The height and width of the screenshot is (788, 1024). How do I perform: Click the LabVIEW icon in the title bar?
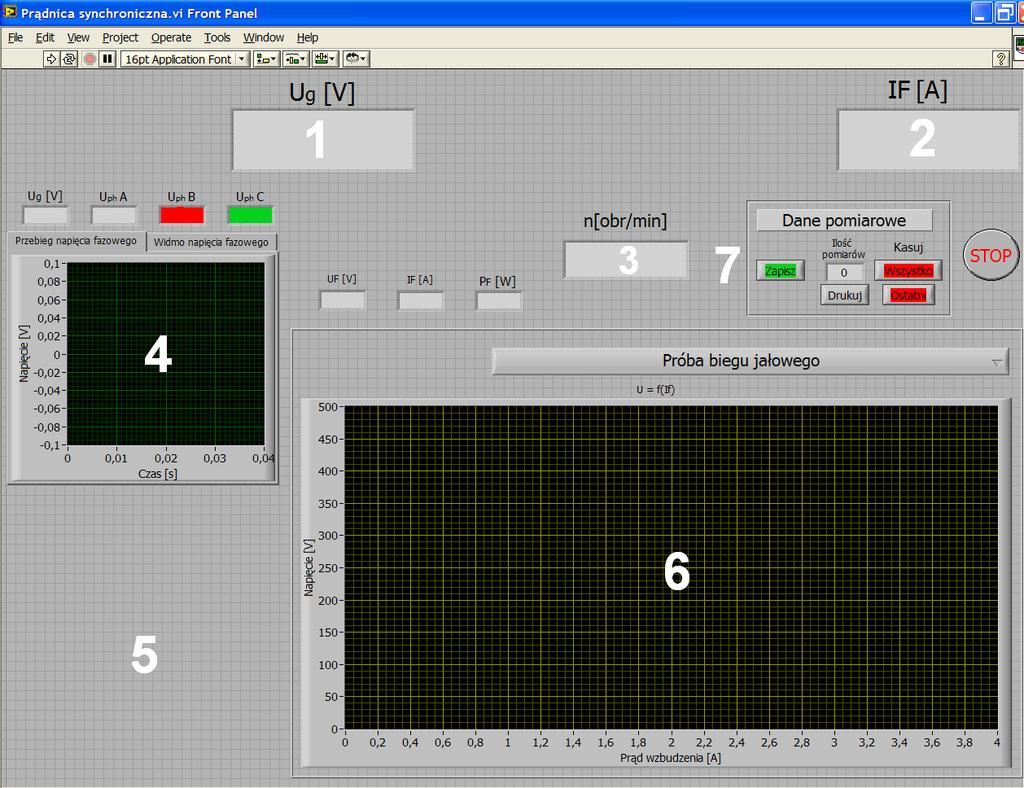pyautogui.click(x=10, y=12)
